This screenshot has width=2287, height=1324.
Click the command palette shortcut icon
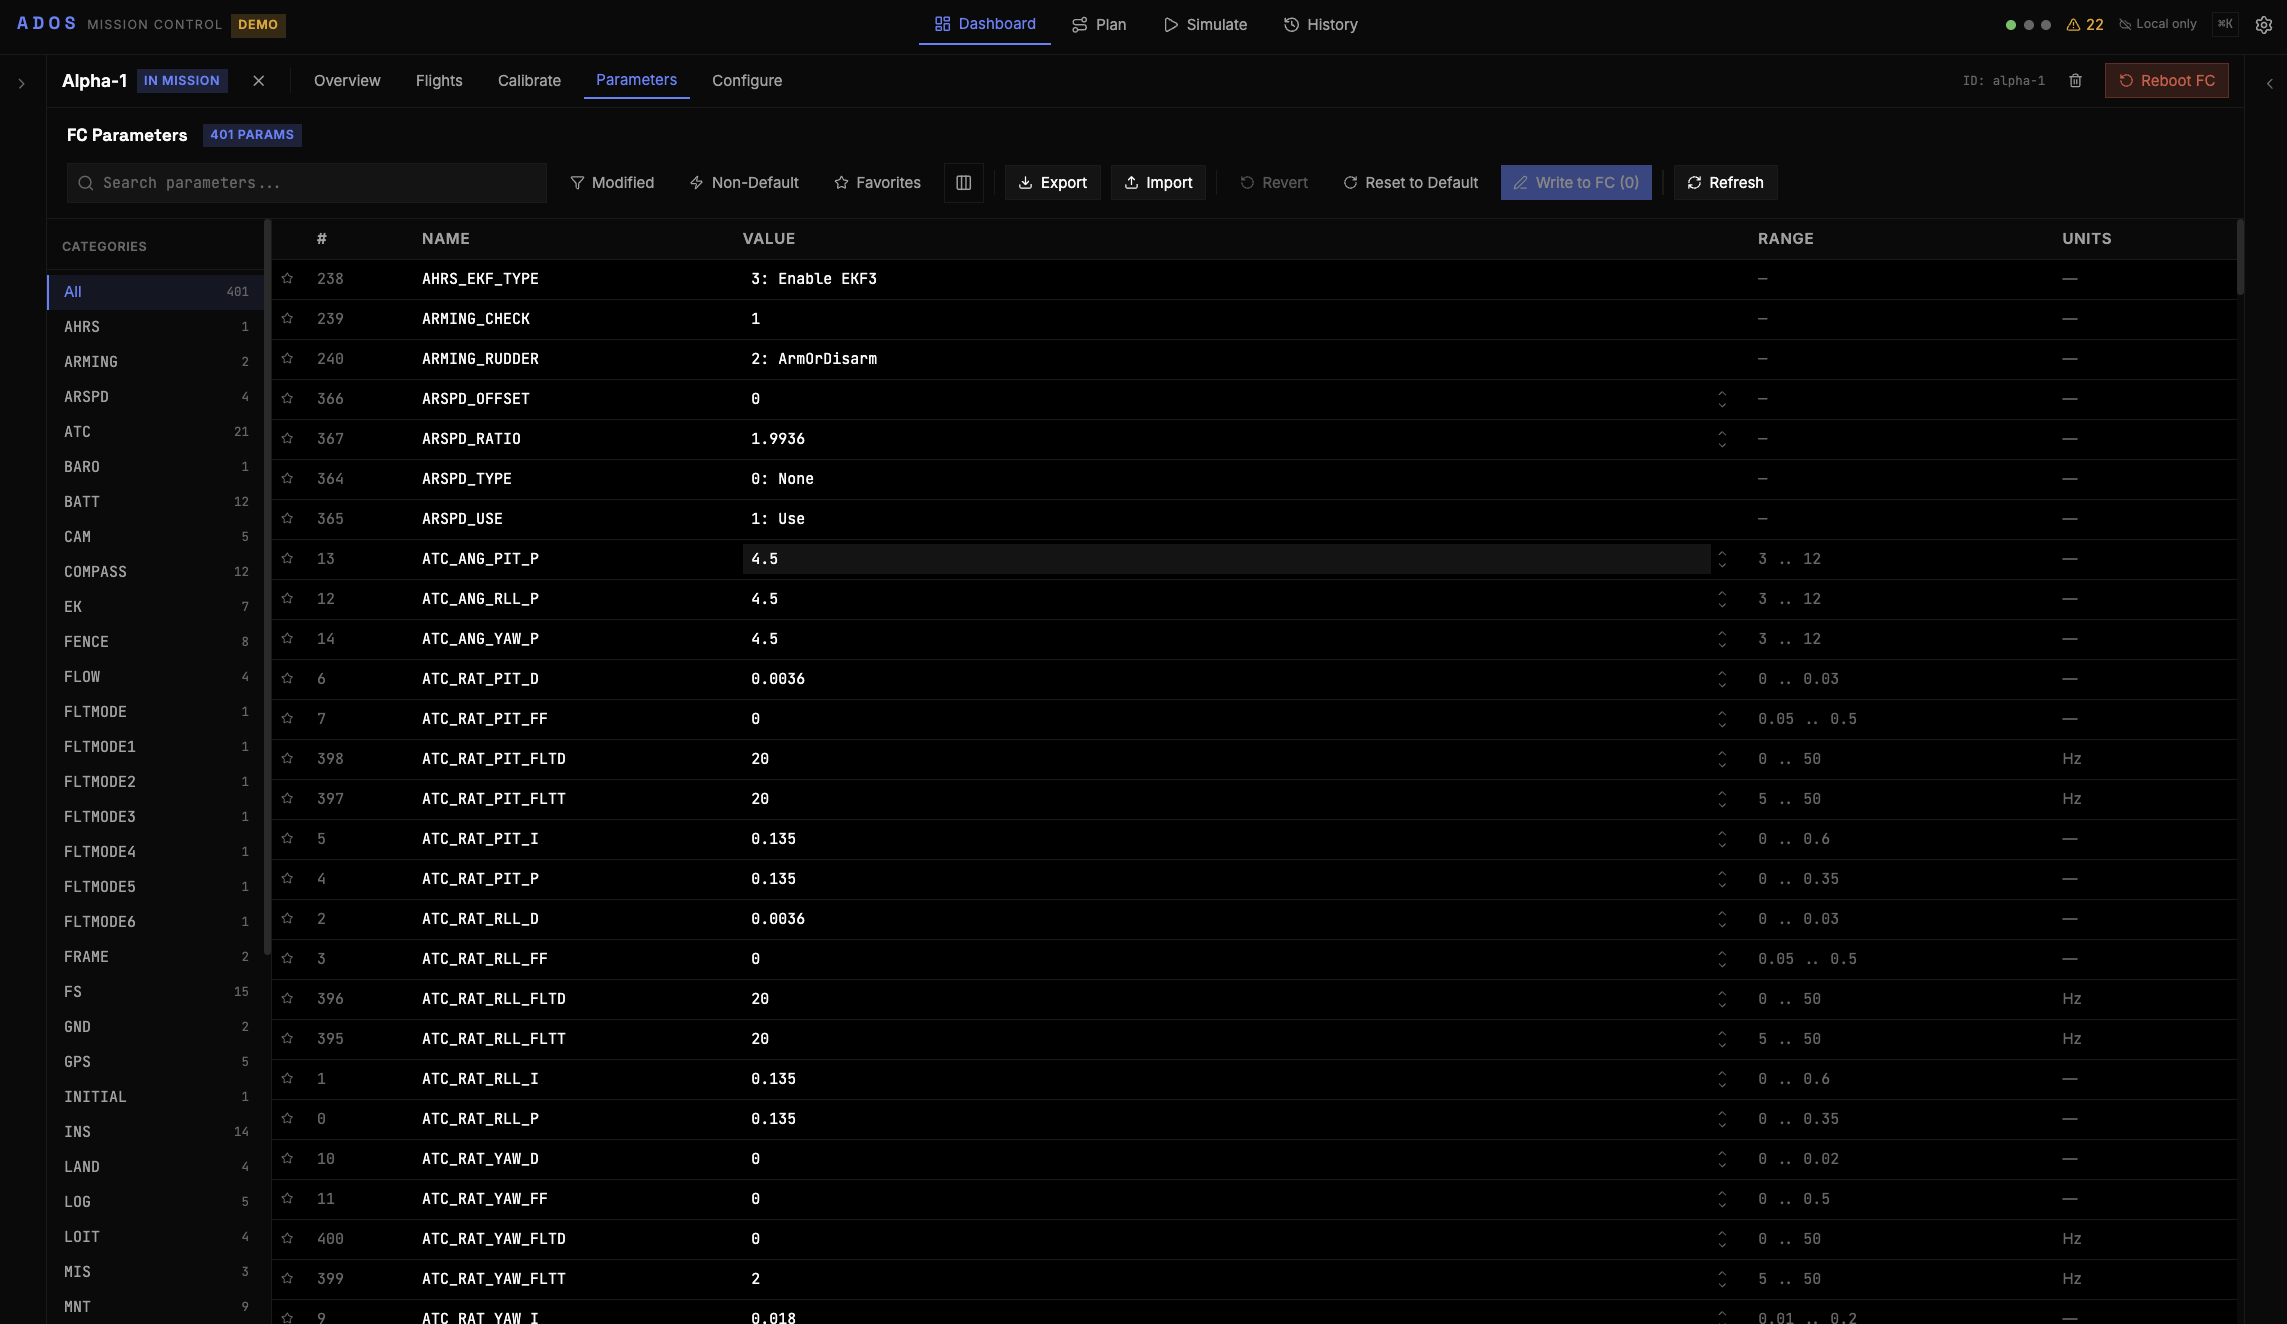click(x=2225, y=25)
